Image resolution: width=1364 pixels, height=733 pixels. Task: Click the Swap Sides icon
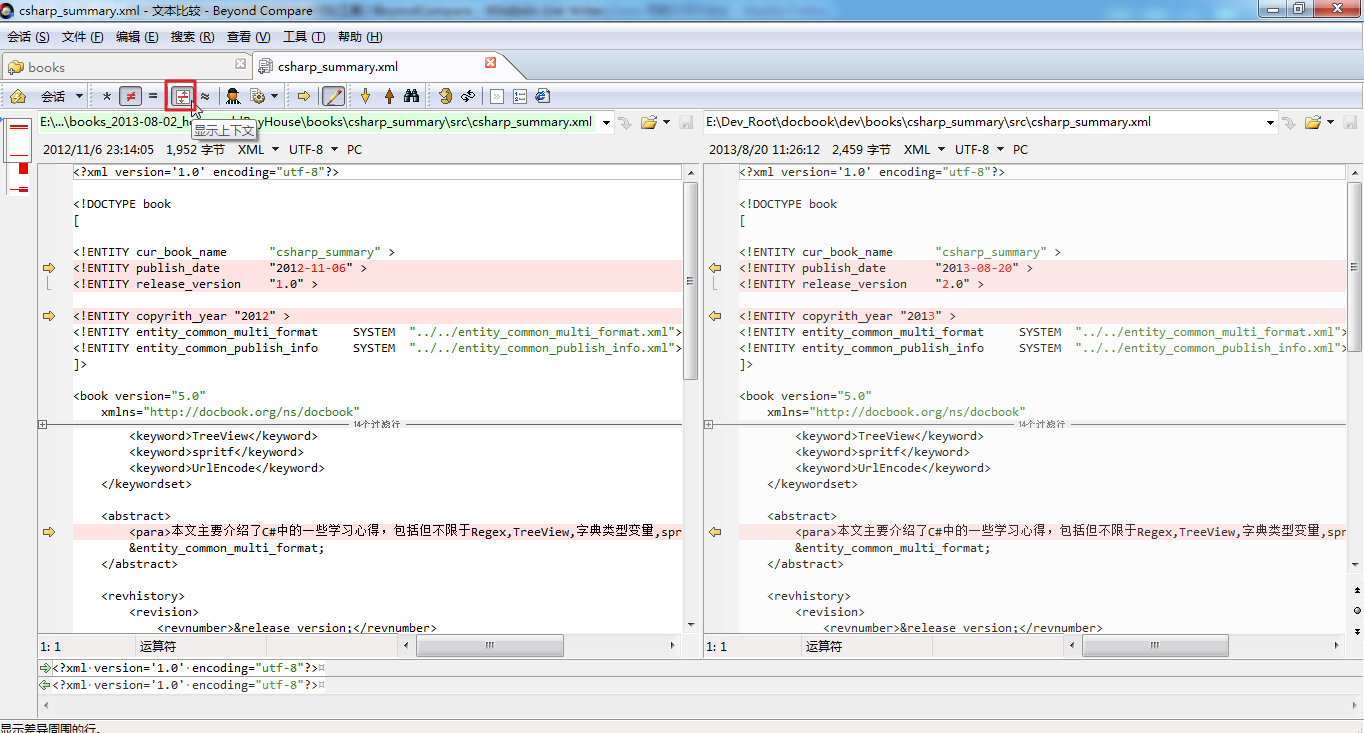point(467,97)
